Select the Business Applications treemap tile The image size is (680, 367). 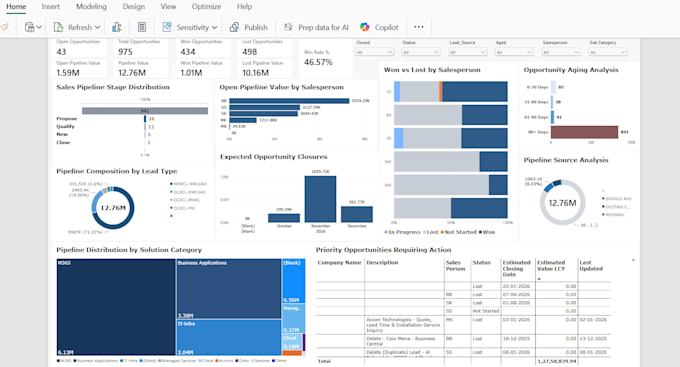(x=229, y=289)
